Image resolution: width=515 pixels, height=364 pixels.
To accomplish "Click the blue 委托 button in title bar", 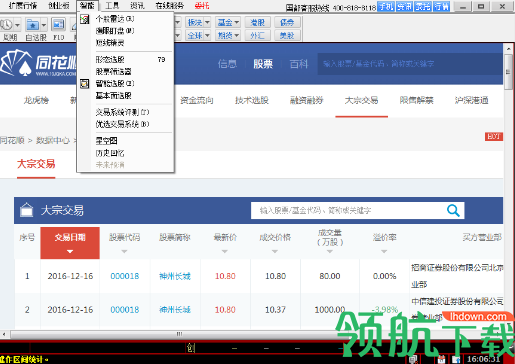I will 423,6.
